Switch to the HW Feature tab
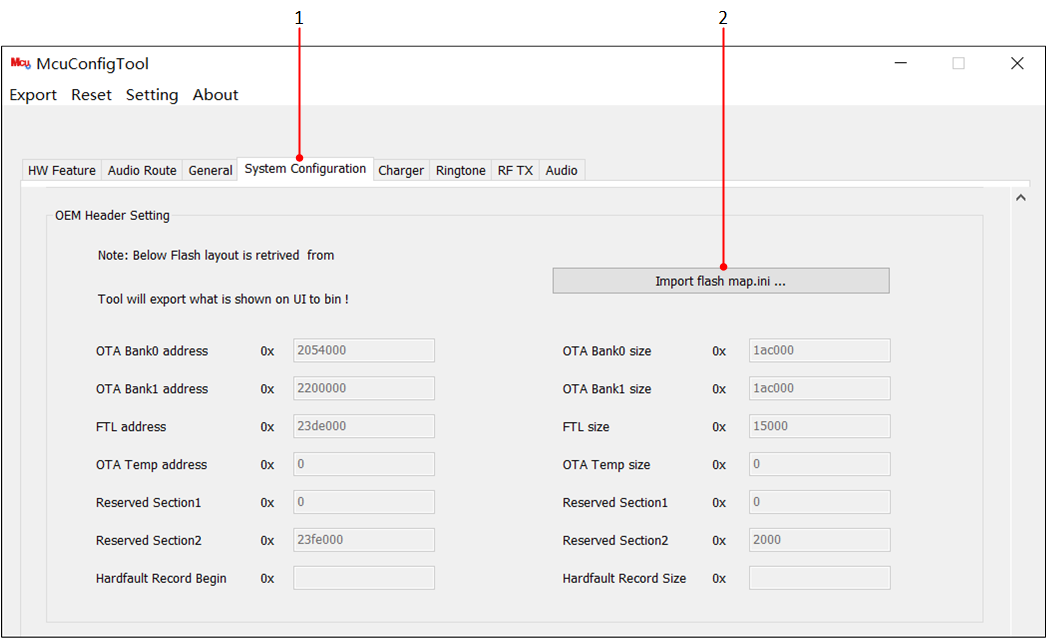 click(x=61, y=170)
